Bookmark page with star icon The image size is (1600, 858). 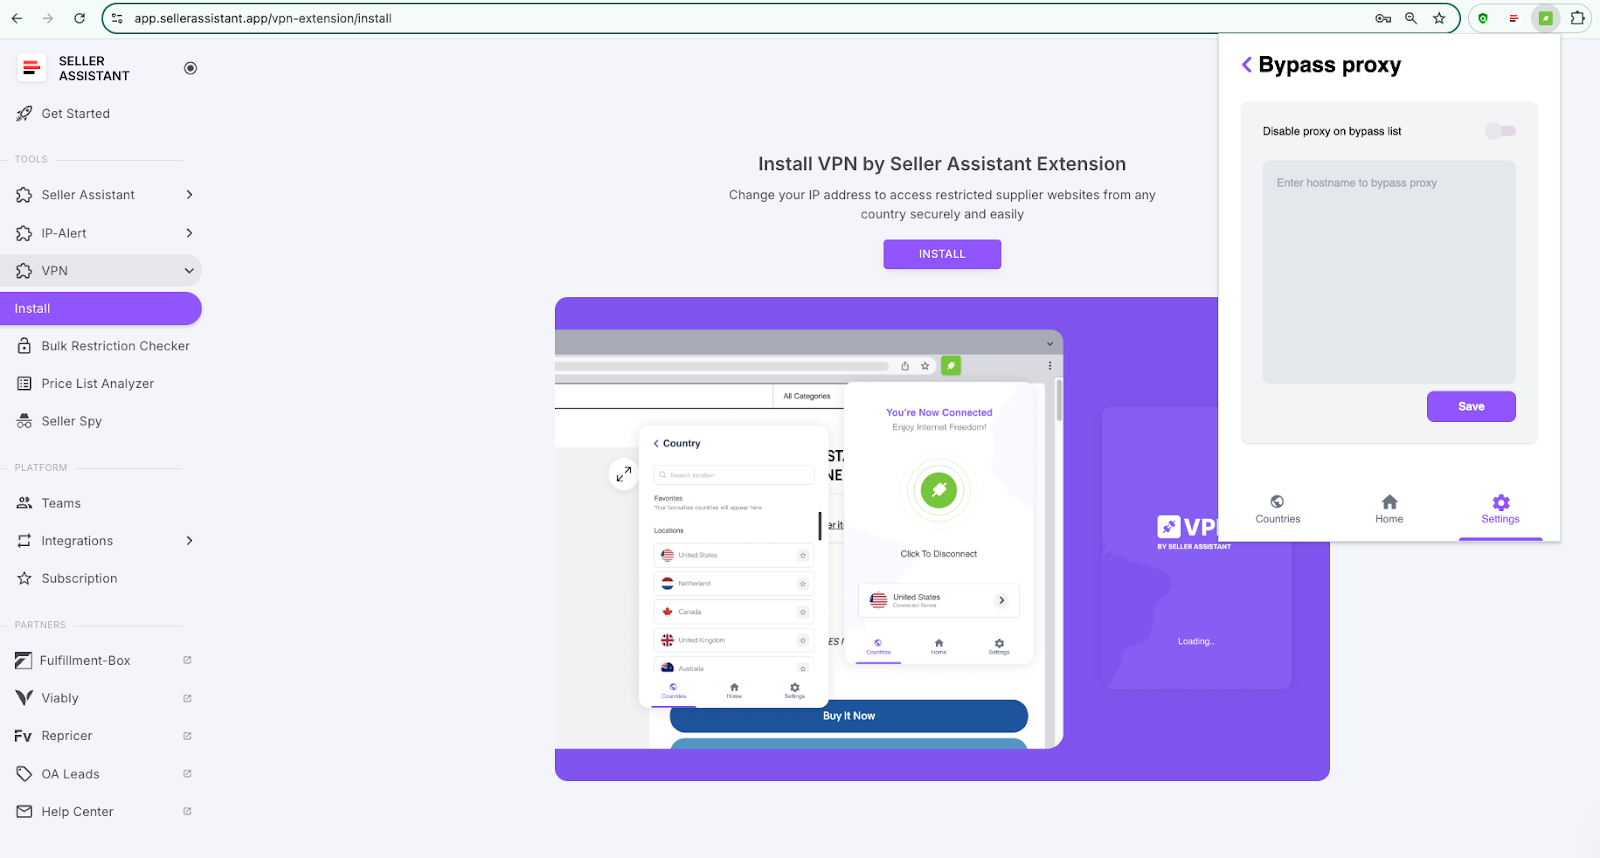(1439, 18)
